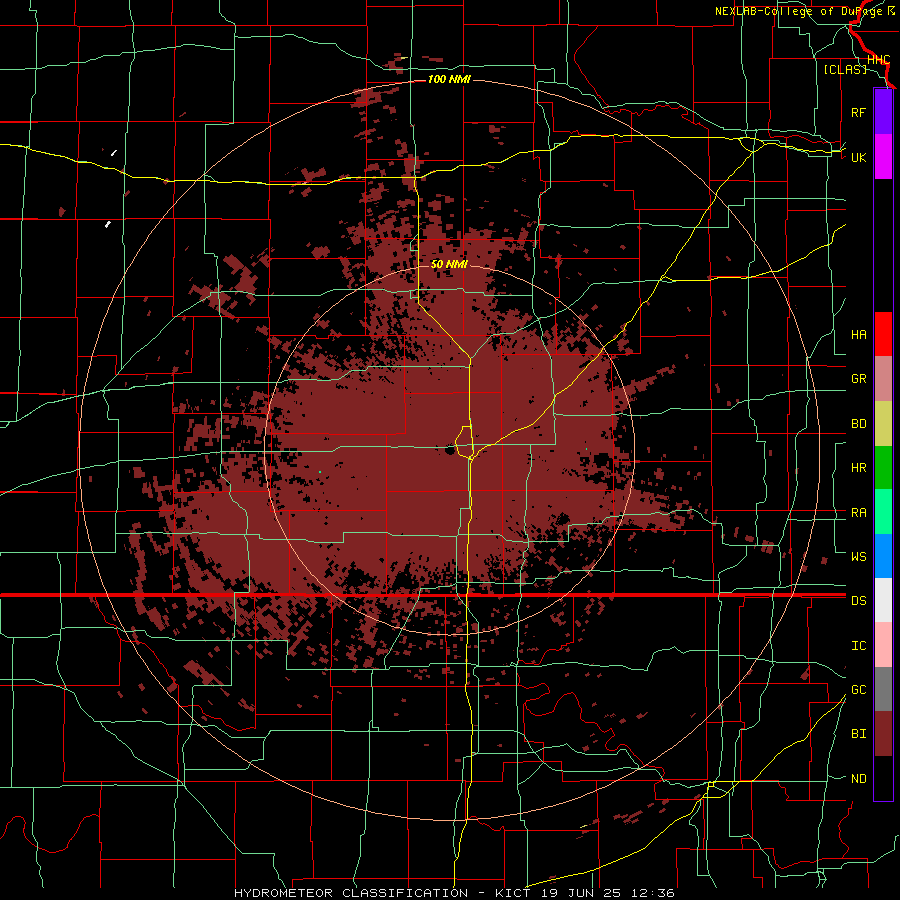Click the WS legend label
This screenshot has height=900, width=900.
click(x=858, y=557)
